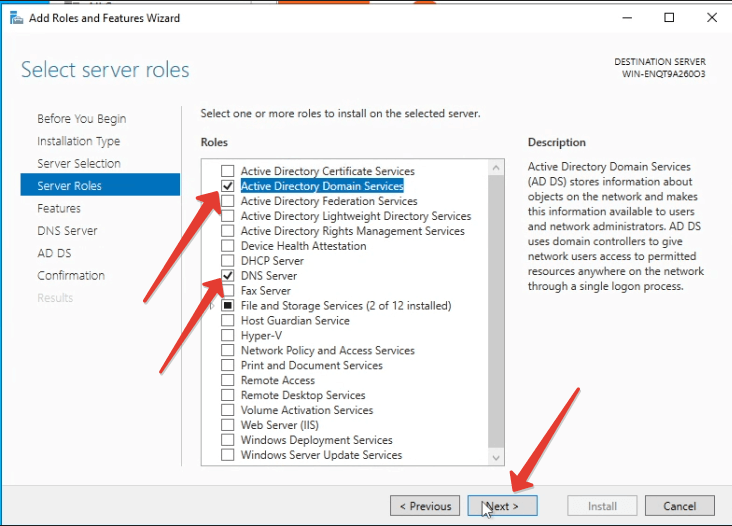
Task: Click the roles list scroll up arrow
Action: (496, 167)
